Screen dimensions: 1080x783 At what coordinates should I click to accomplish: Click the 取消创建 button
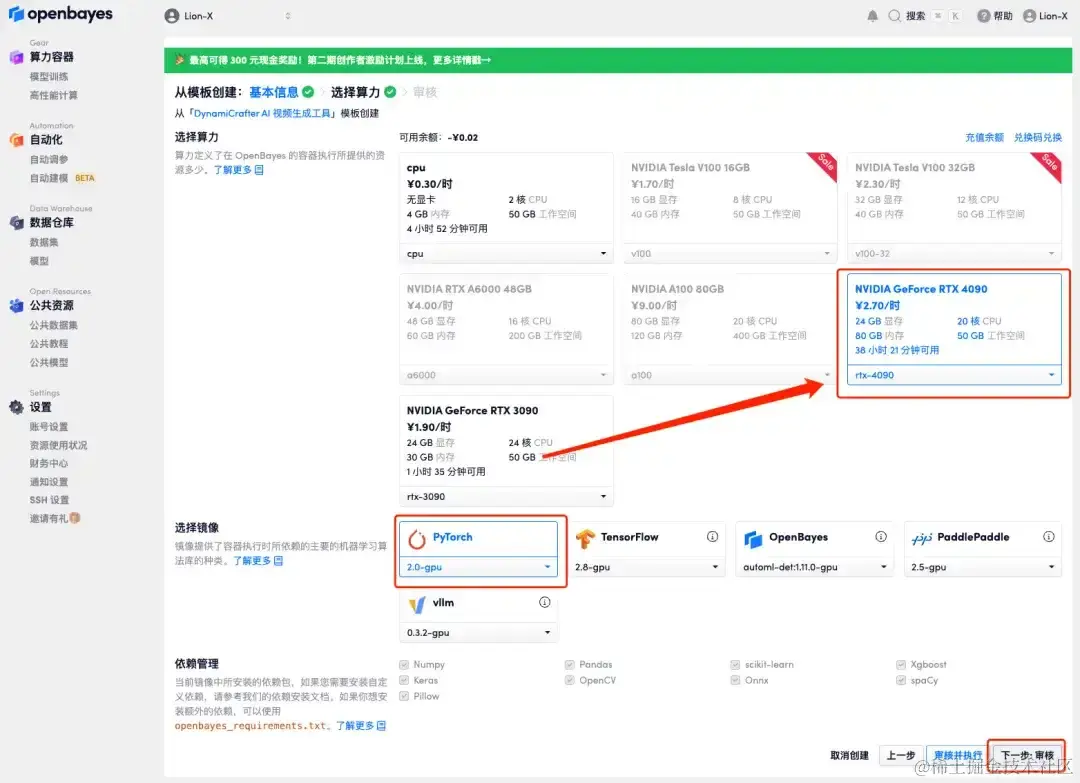[849, 755]
